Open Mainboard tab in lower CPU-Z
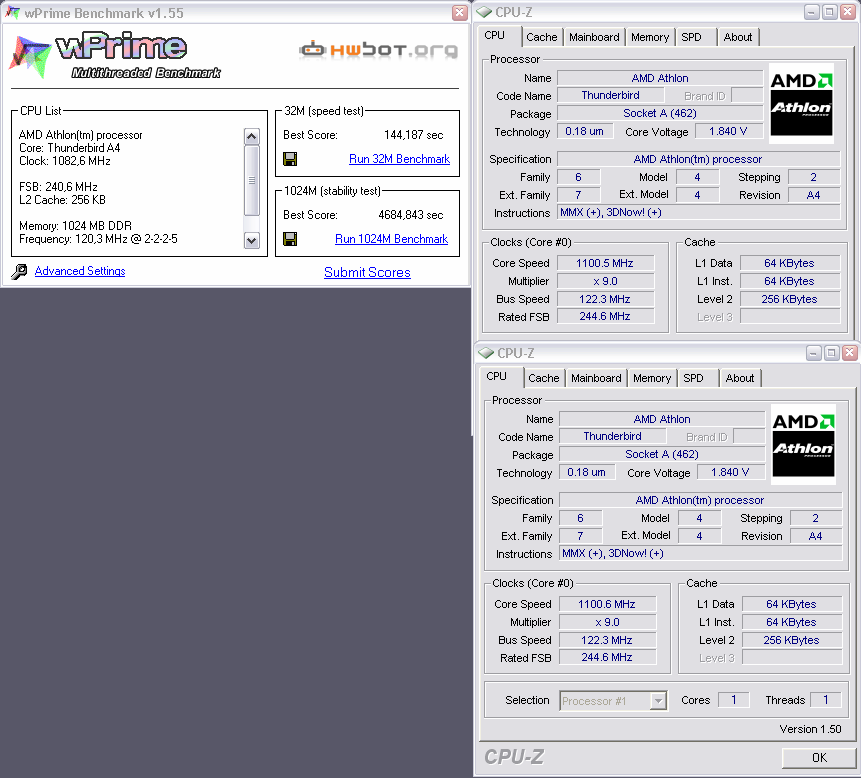Viewport: 861px width, 778px height. point(596,378)
